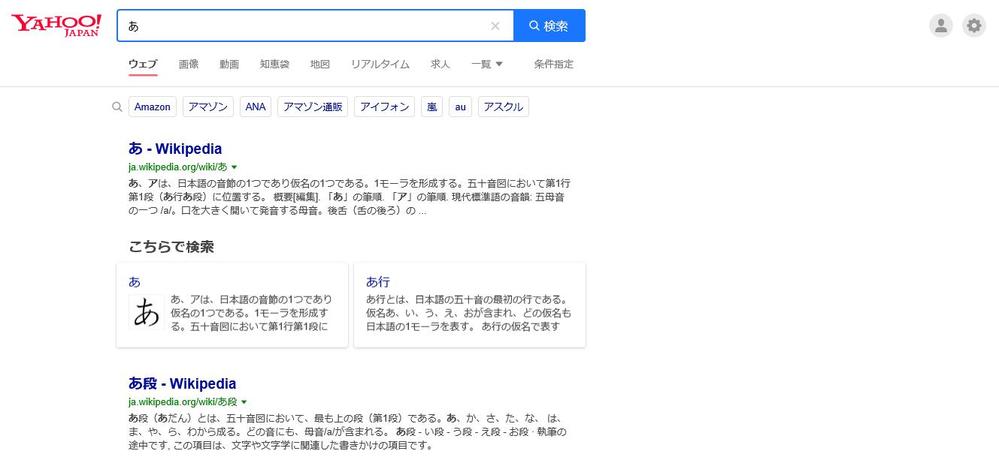The image size is (999, 457).
Task: Open the user account profile icon
Action: (940, 26)
